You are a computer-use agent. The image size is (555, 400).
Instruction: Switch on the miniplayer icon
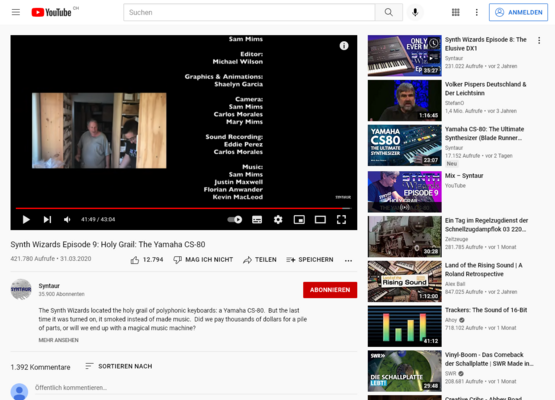point(299,219)
